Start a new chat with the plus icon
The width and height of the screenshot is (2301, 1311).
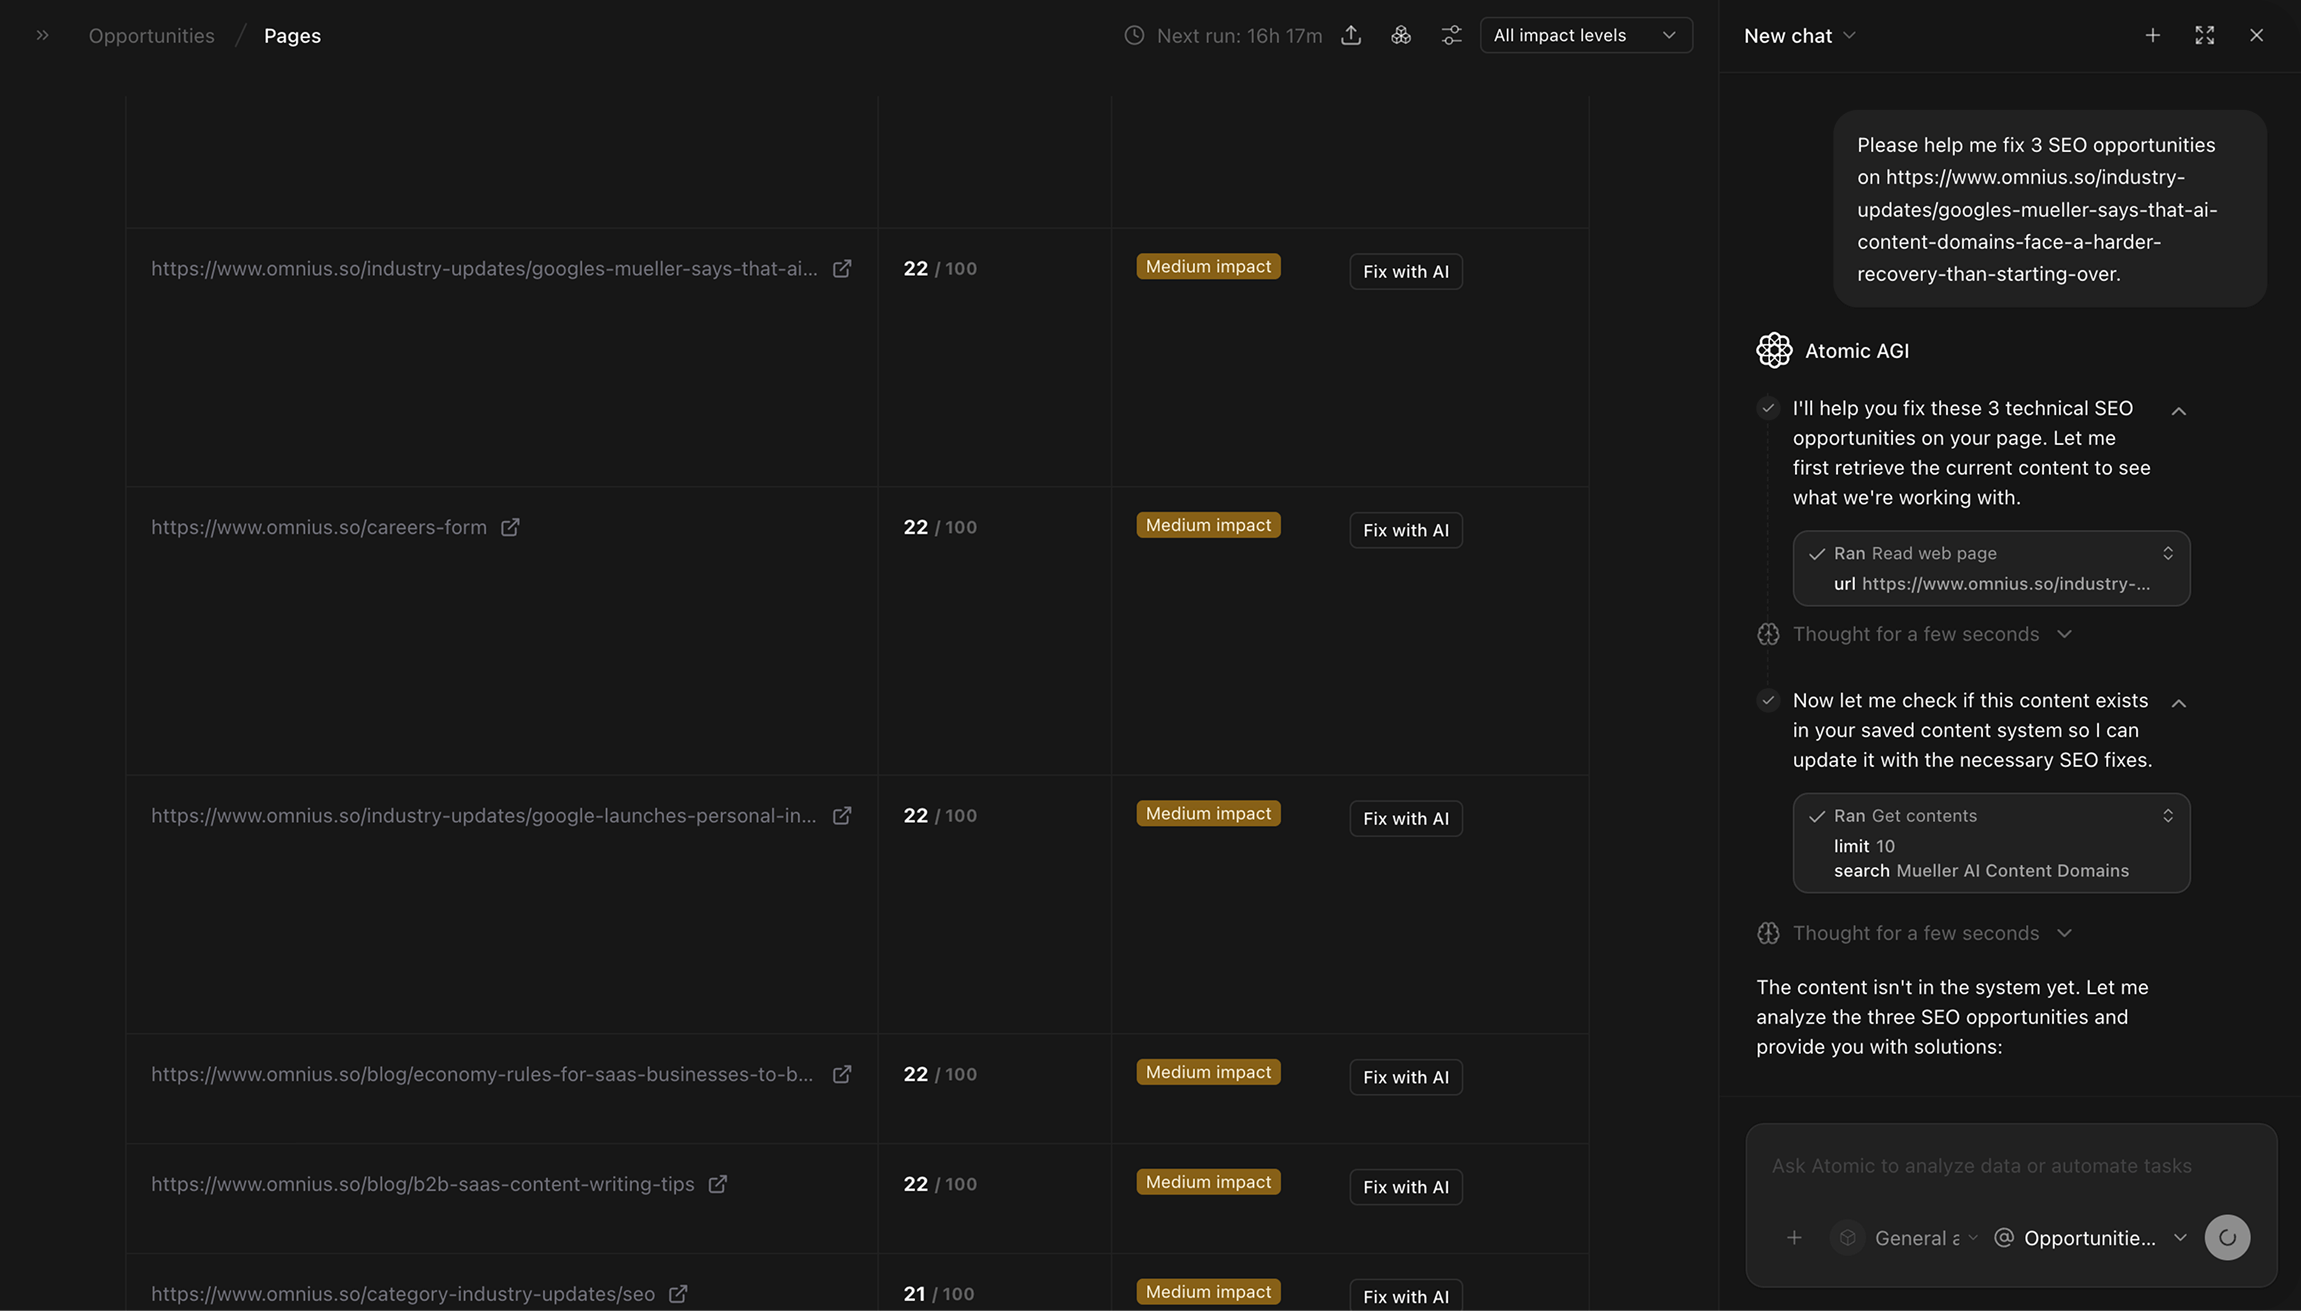[2152, 35]
